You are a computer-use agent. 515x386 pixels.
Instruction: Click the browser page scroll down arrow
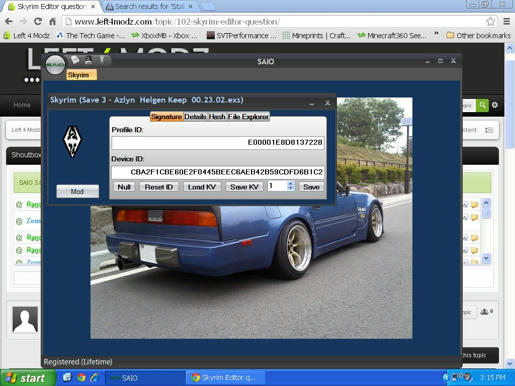click(x=510, y=363)
